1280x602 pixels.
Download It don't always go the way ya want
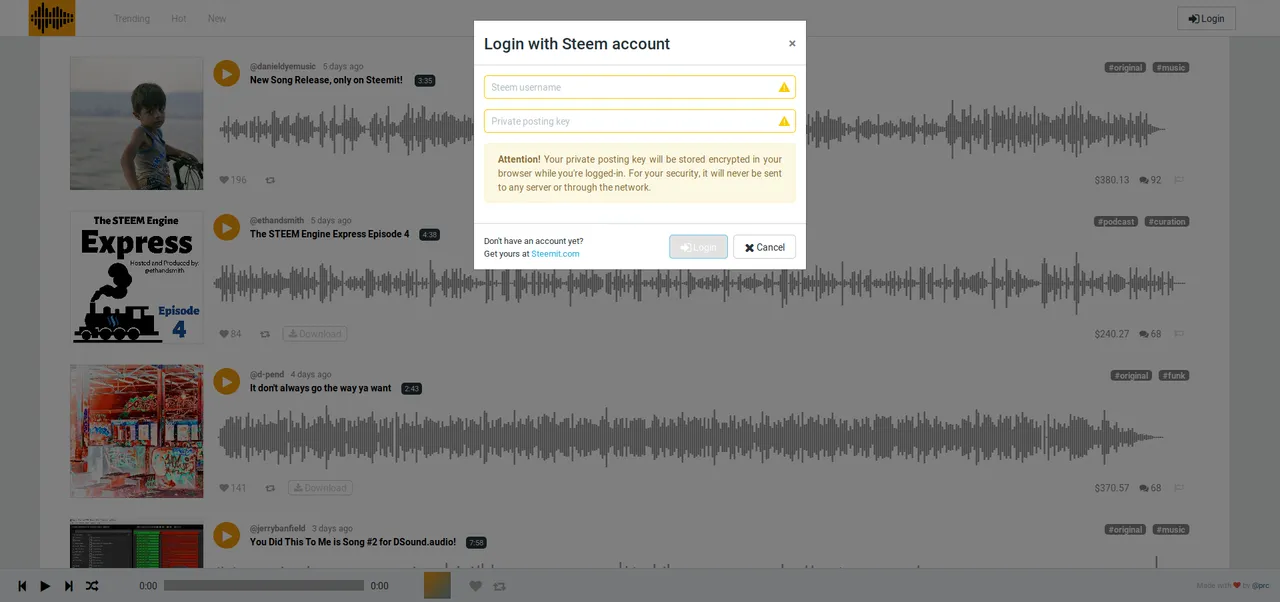320,488
